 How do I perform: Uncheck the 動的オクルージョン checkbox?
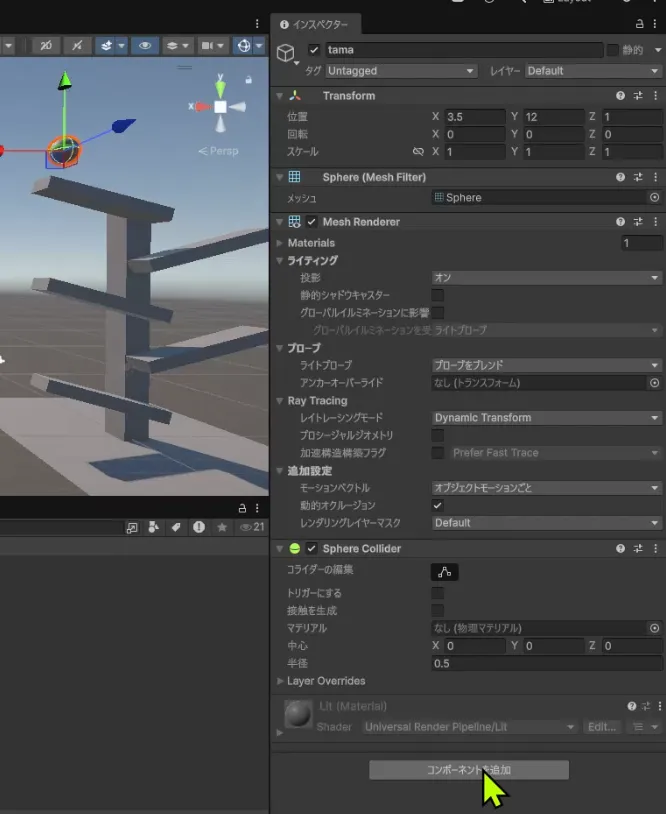pos(437,506)
